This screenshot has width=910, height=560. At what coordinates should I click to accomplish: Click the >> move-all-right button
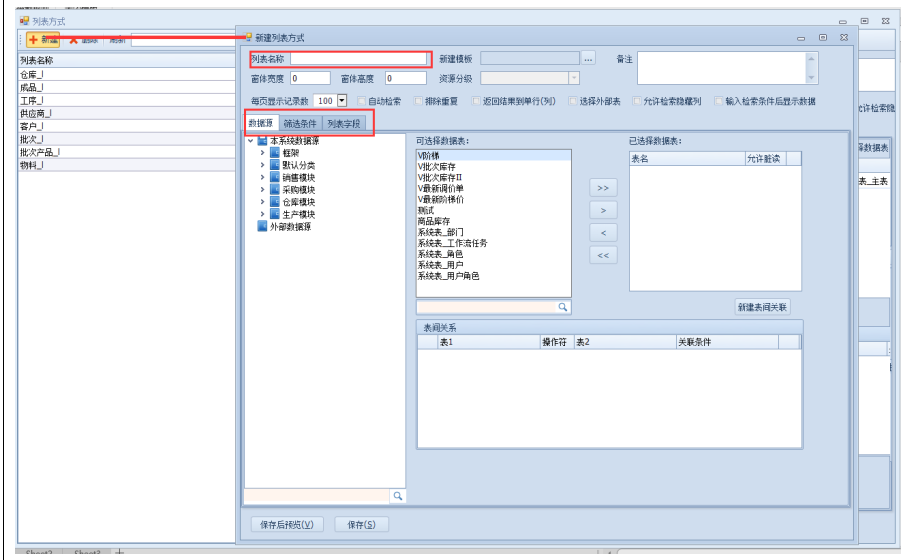point(603,187)
